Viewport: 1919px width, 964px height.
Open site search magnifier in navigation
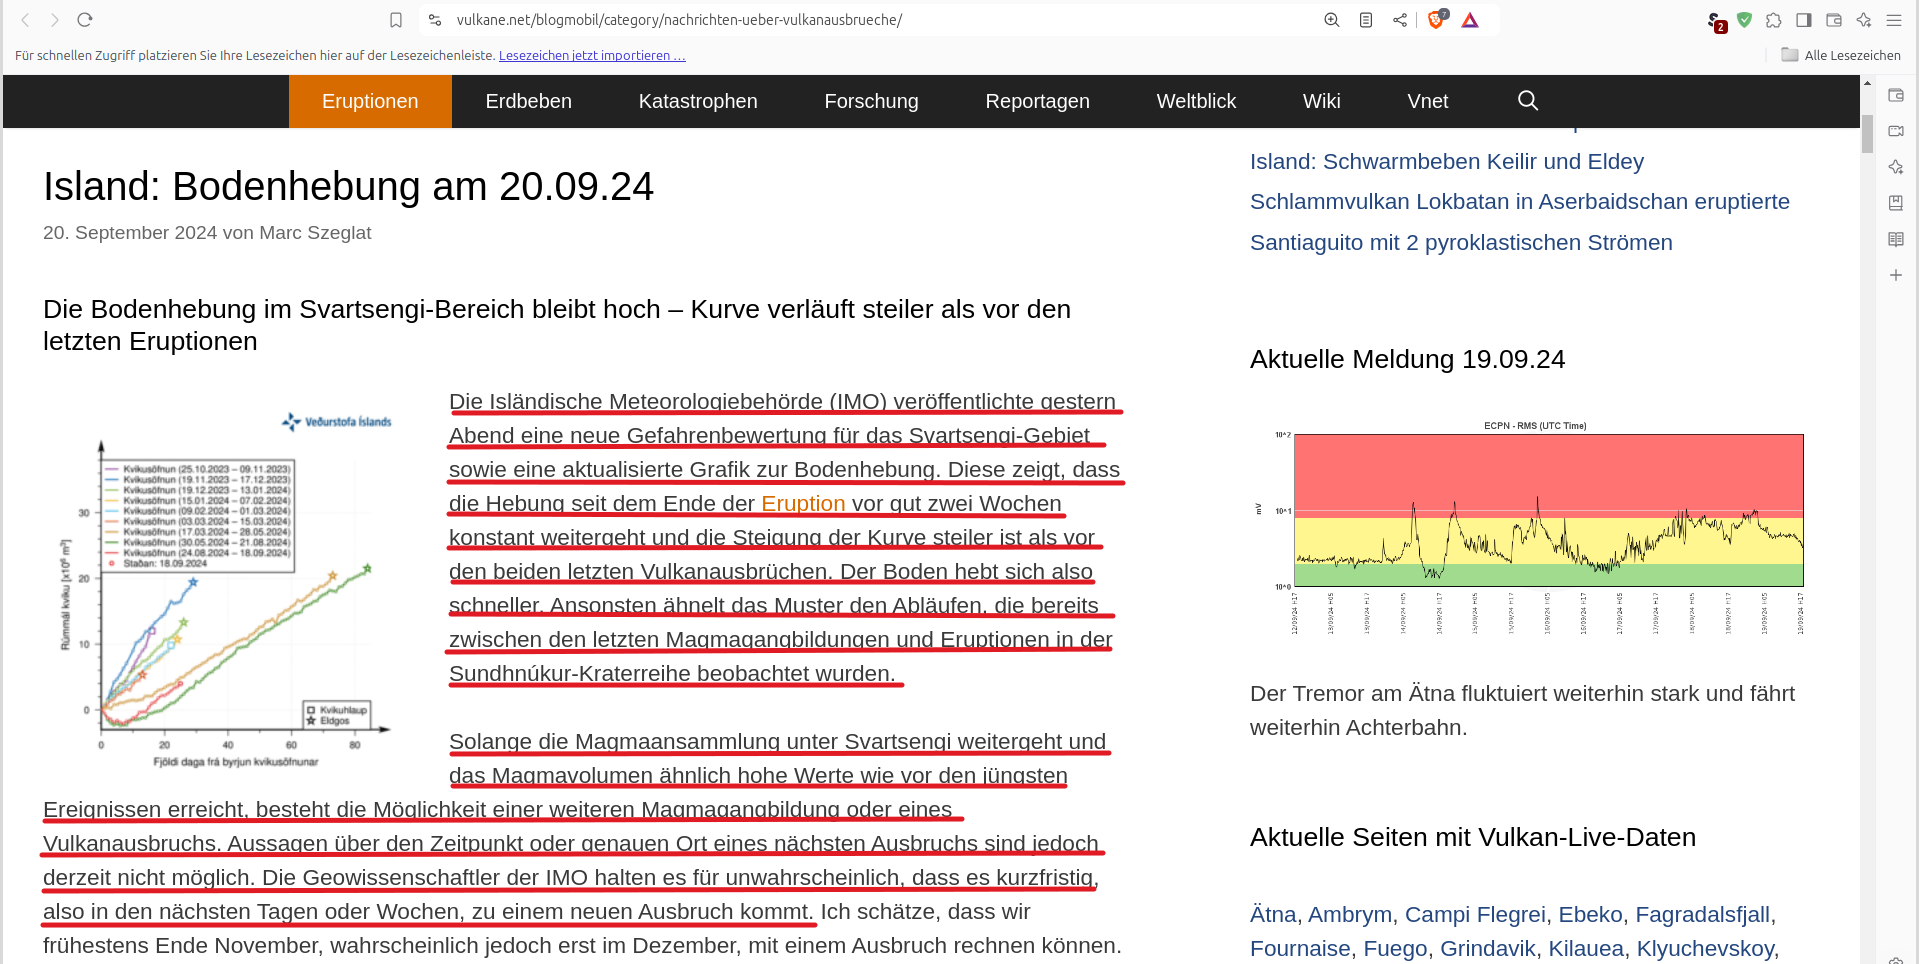[1528, 101]
